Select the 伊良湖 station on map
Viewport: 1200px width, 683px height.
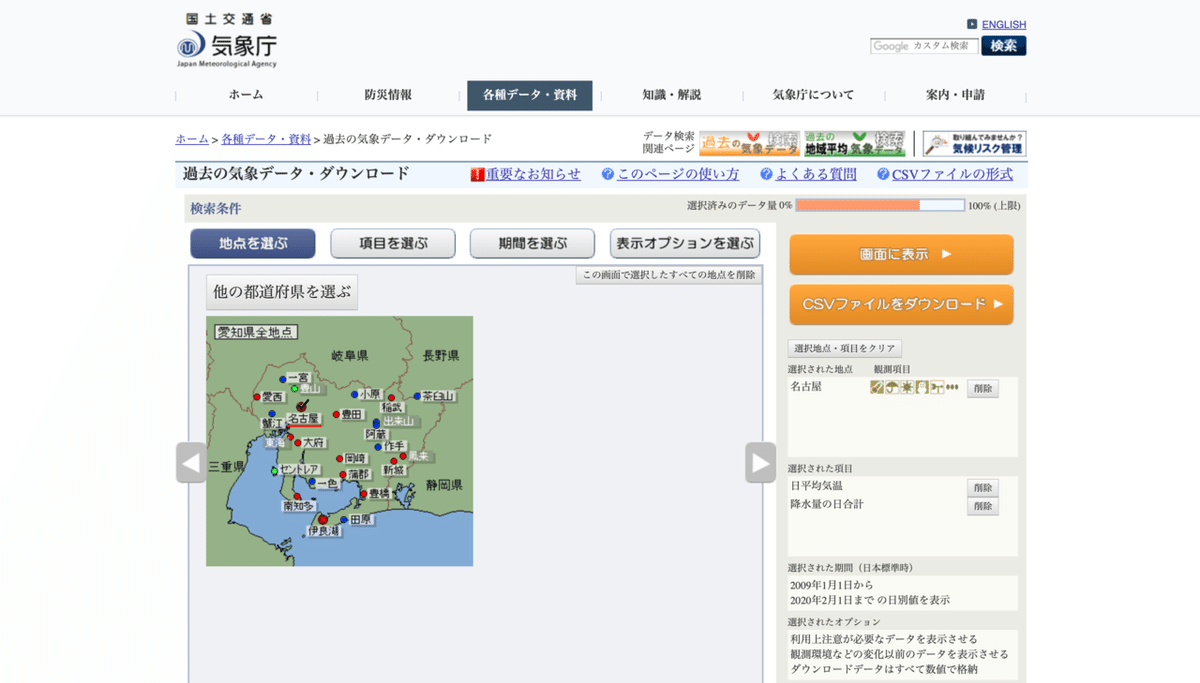[x=323, y=519]
